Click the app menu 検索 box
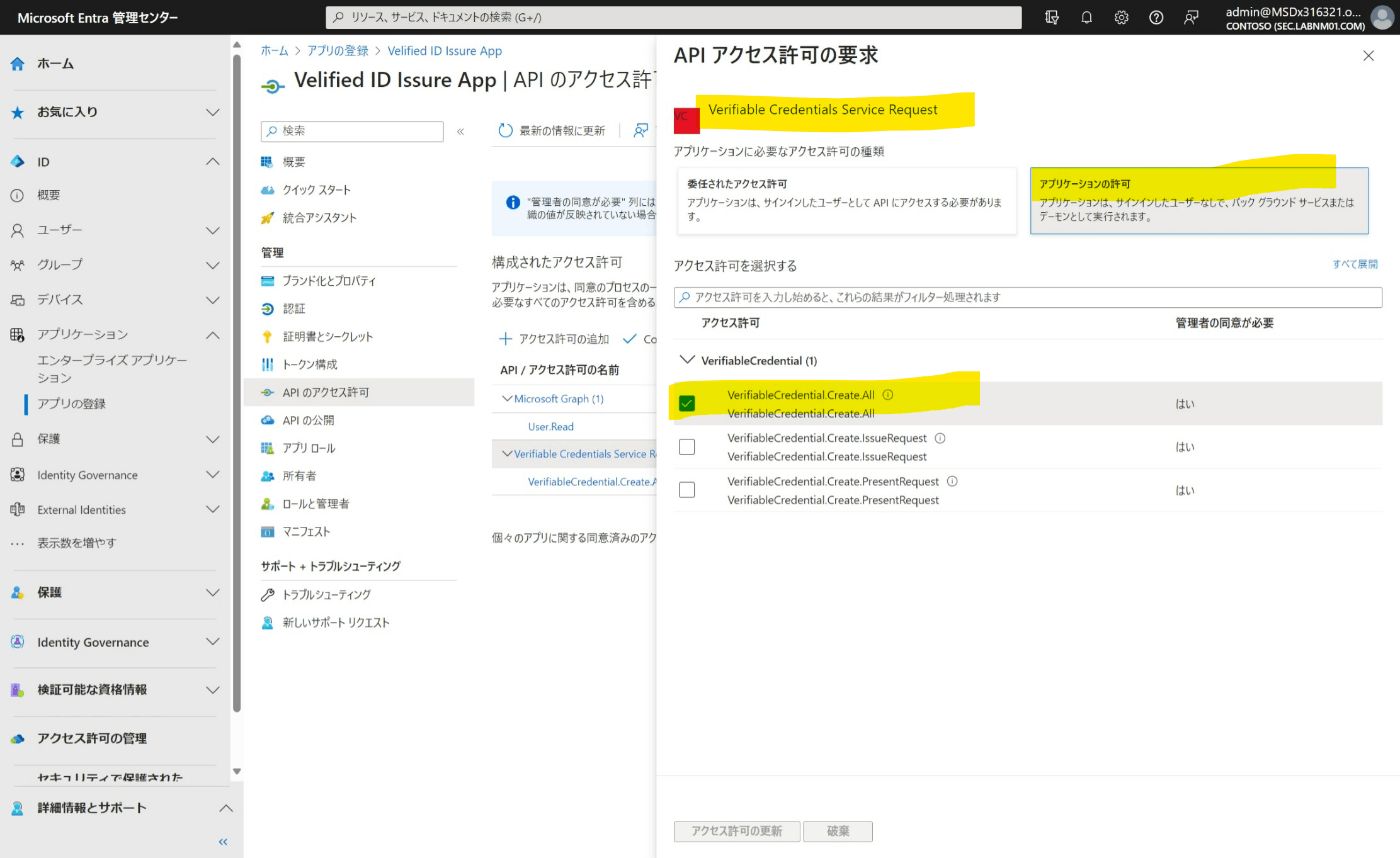The image size is (1400, 858). click(x=352, y=131)
